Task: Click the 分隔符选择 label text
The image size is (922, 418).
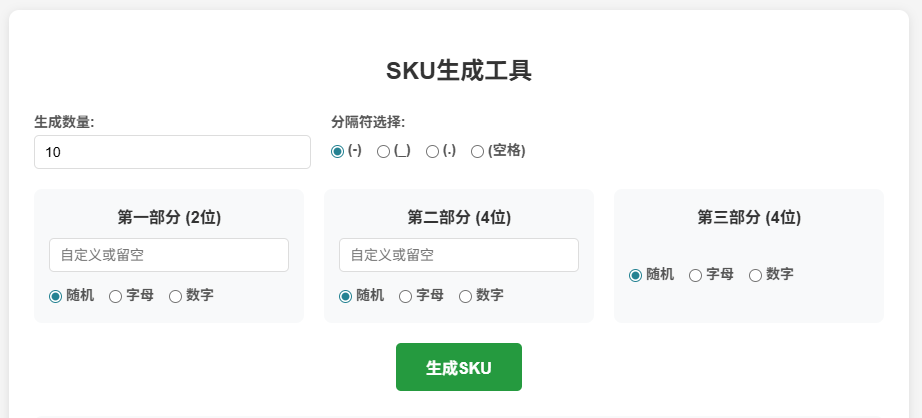Action: tap(368, 122)
